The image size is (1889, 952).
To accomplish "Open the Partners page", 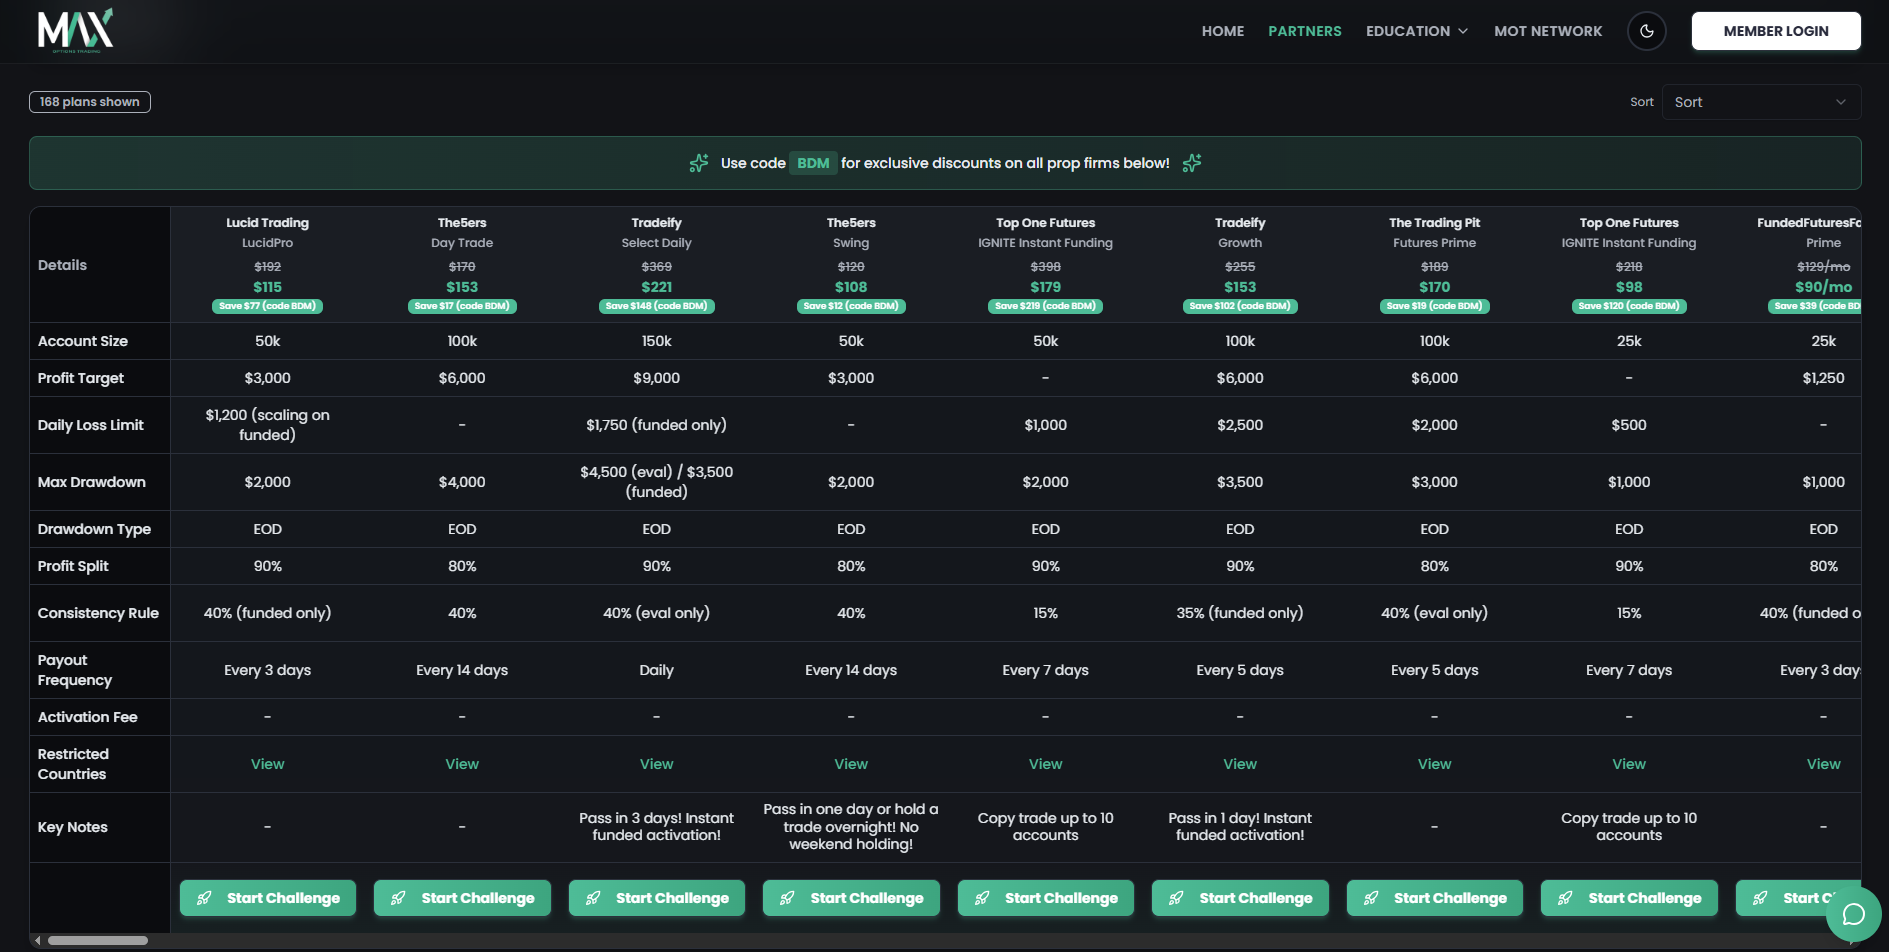I will [1305, 31].
